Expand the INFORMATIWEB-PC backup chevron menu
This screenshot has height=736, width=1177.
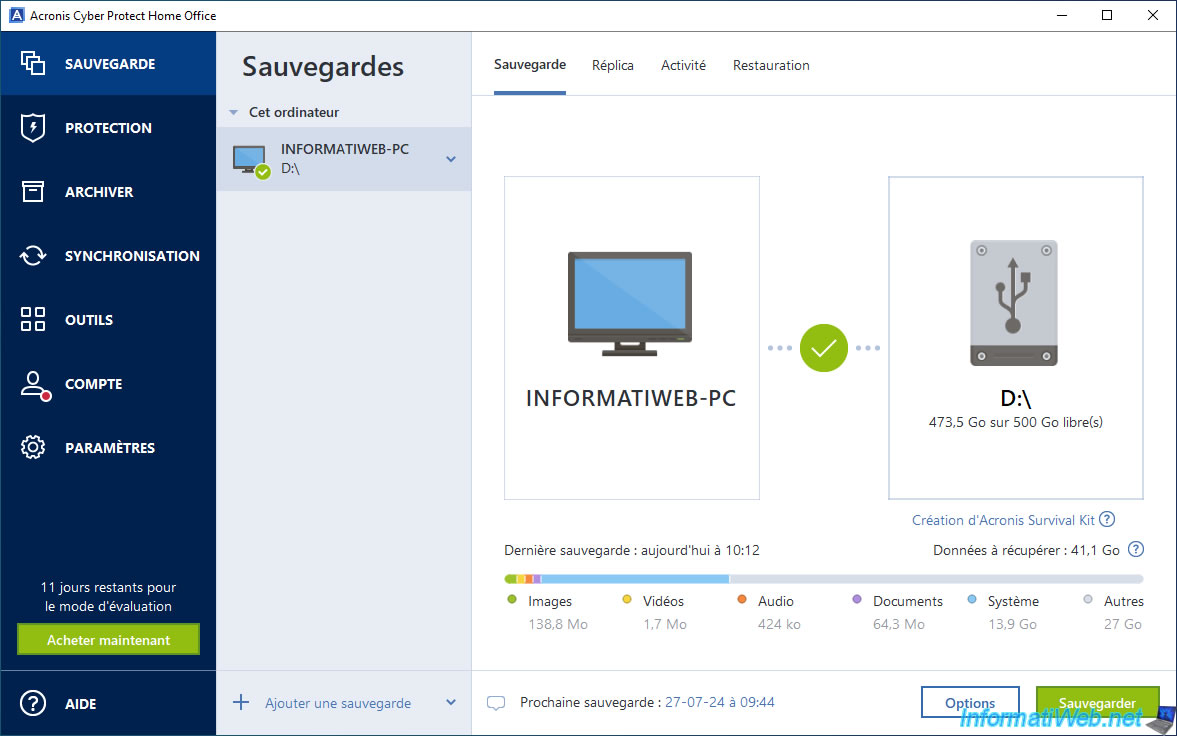pos(451,159)
